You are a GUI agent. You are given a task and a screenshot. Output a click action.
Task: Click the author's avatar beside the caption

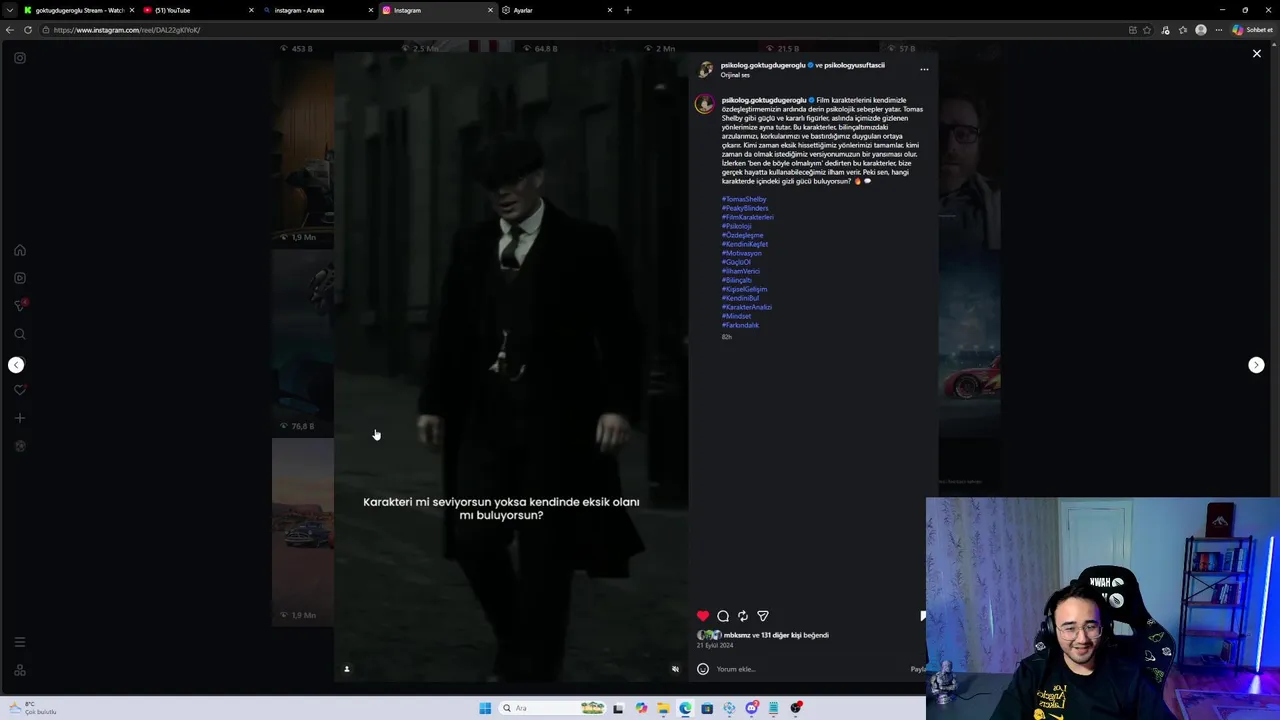(x=705, y=104)
